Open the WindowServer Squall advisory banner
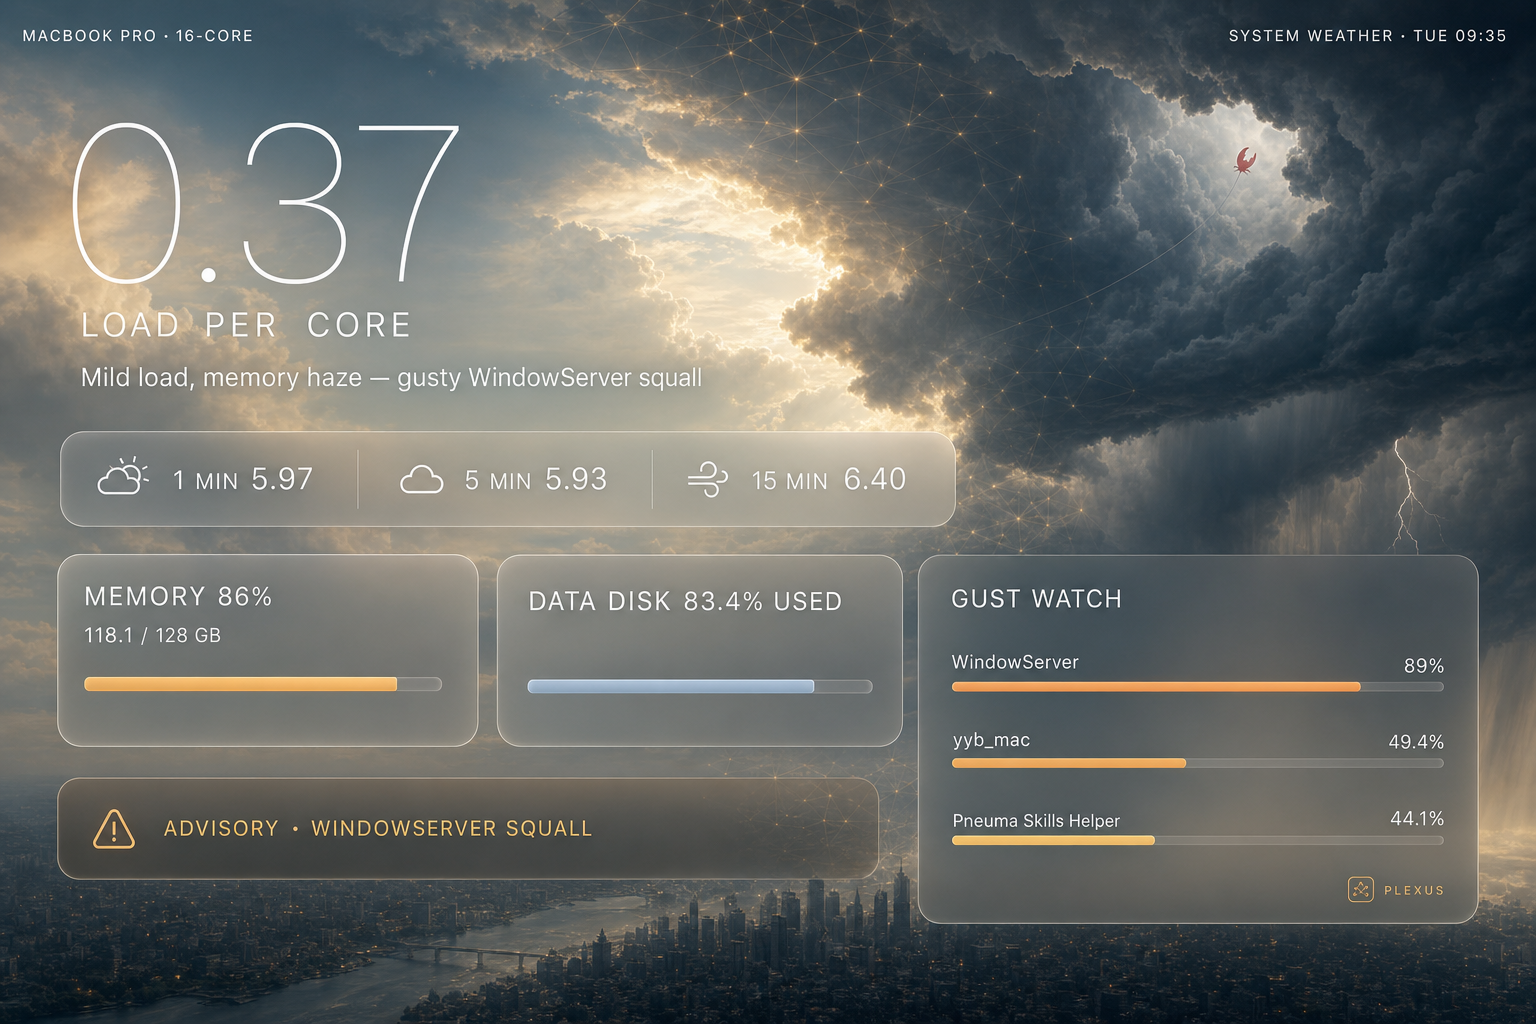This screenshot has width=1536, height=1024. (468, 829)
